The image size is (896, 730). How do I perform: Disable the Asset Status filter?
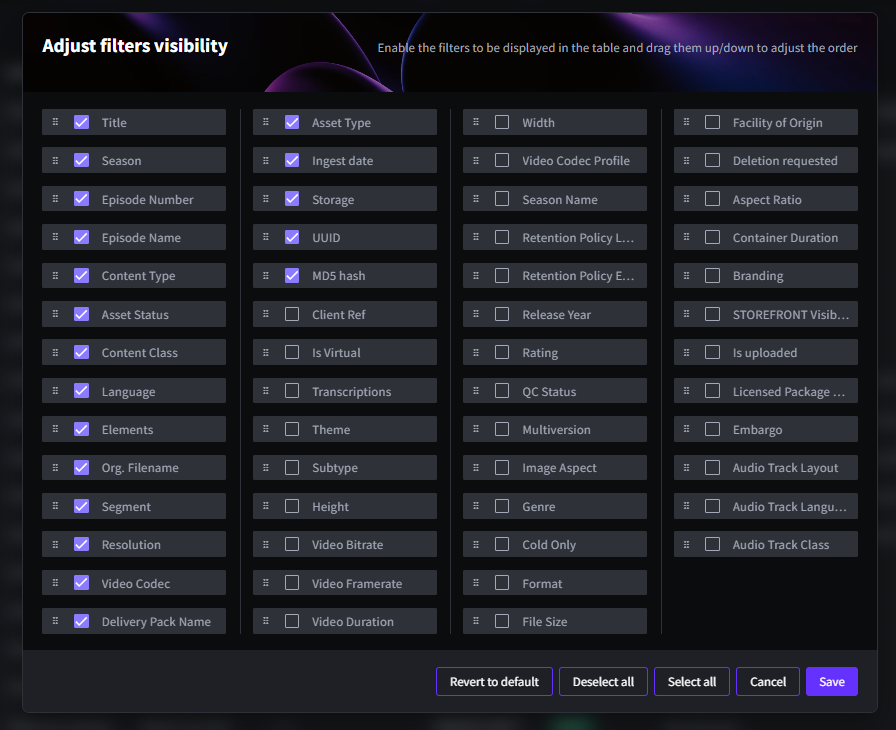(82, 314)
